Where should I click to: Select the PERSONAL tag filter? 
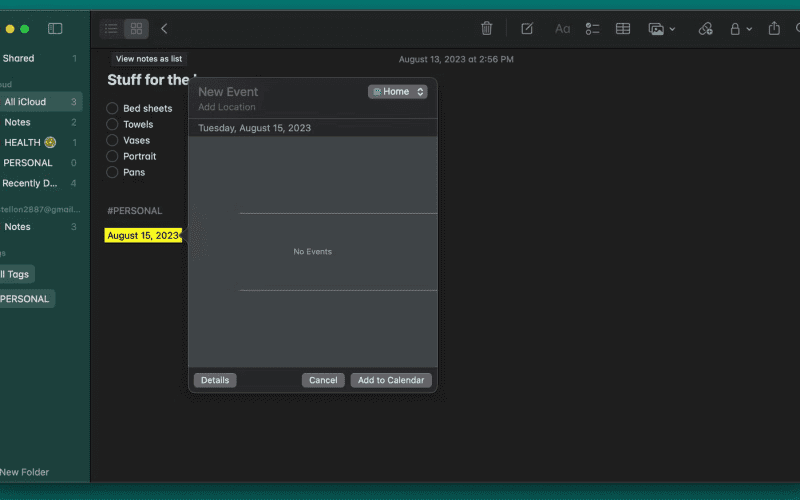[x=26, y=299]
